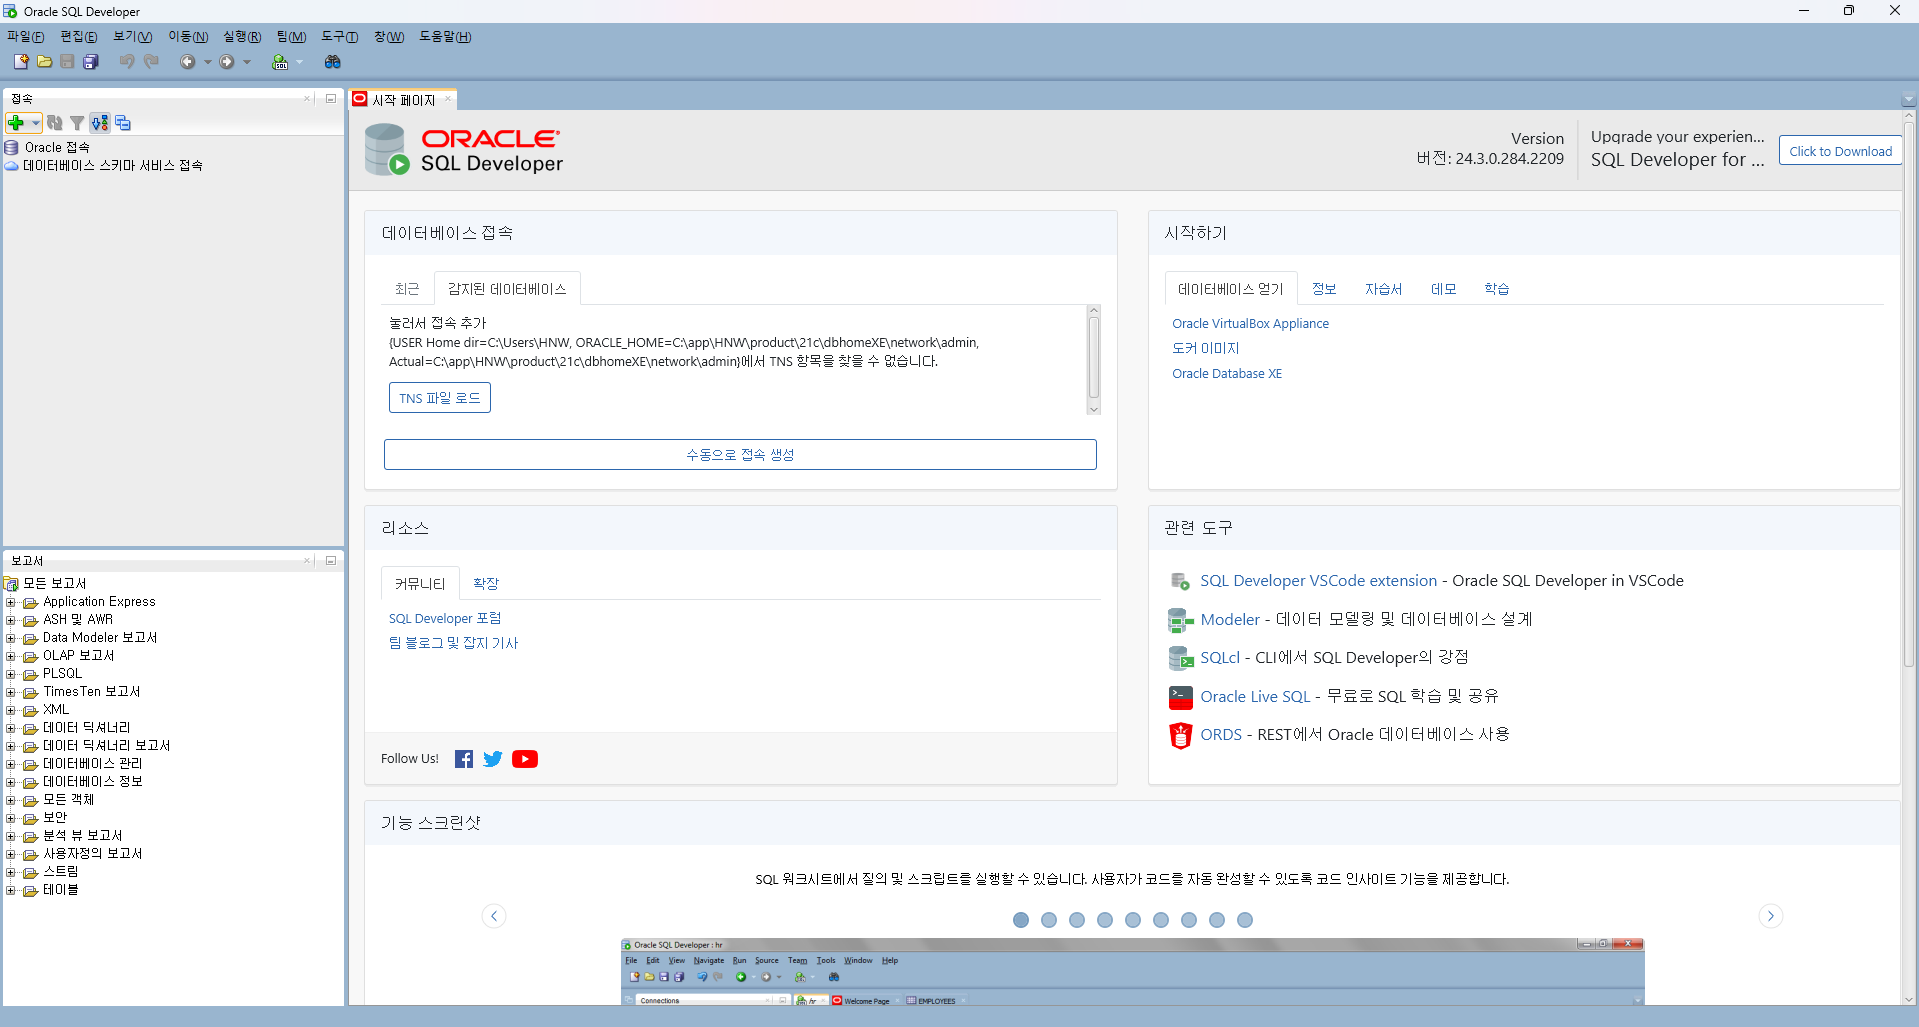Open search using the binoculars icon

click(332, 62)
